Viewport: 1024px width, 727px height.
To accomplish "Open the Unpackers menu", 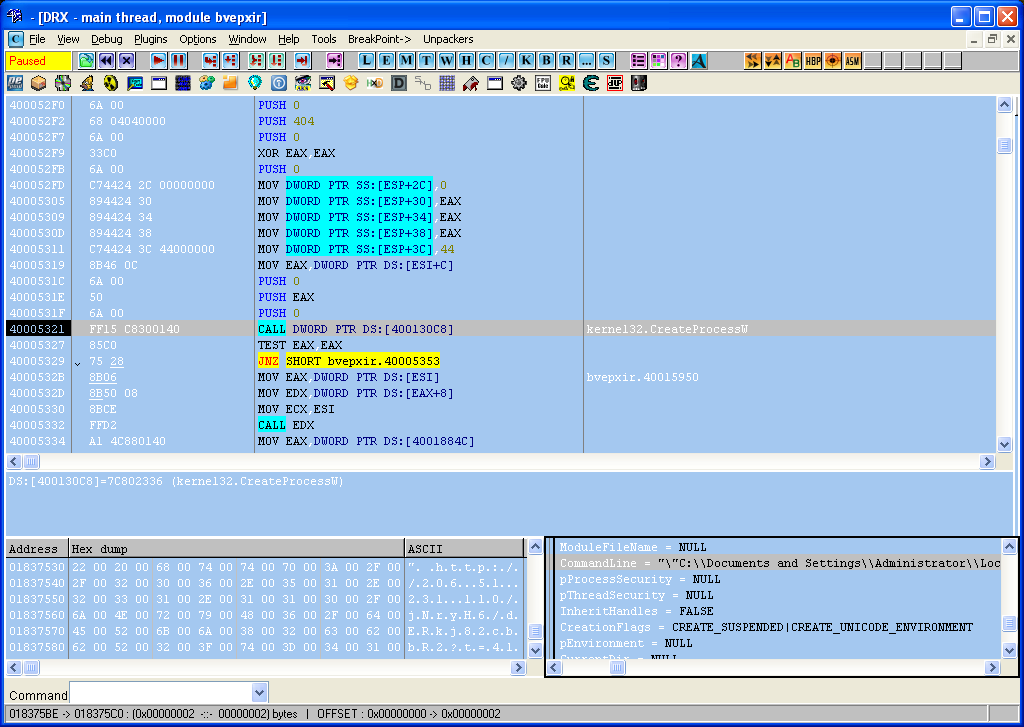I will (x=448, y=39).
